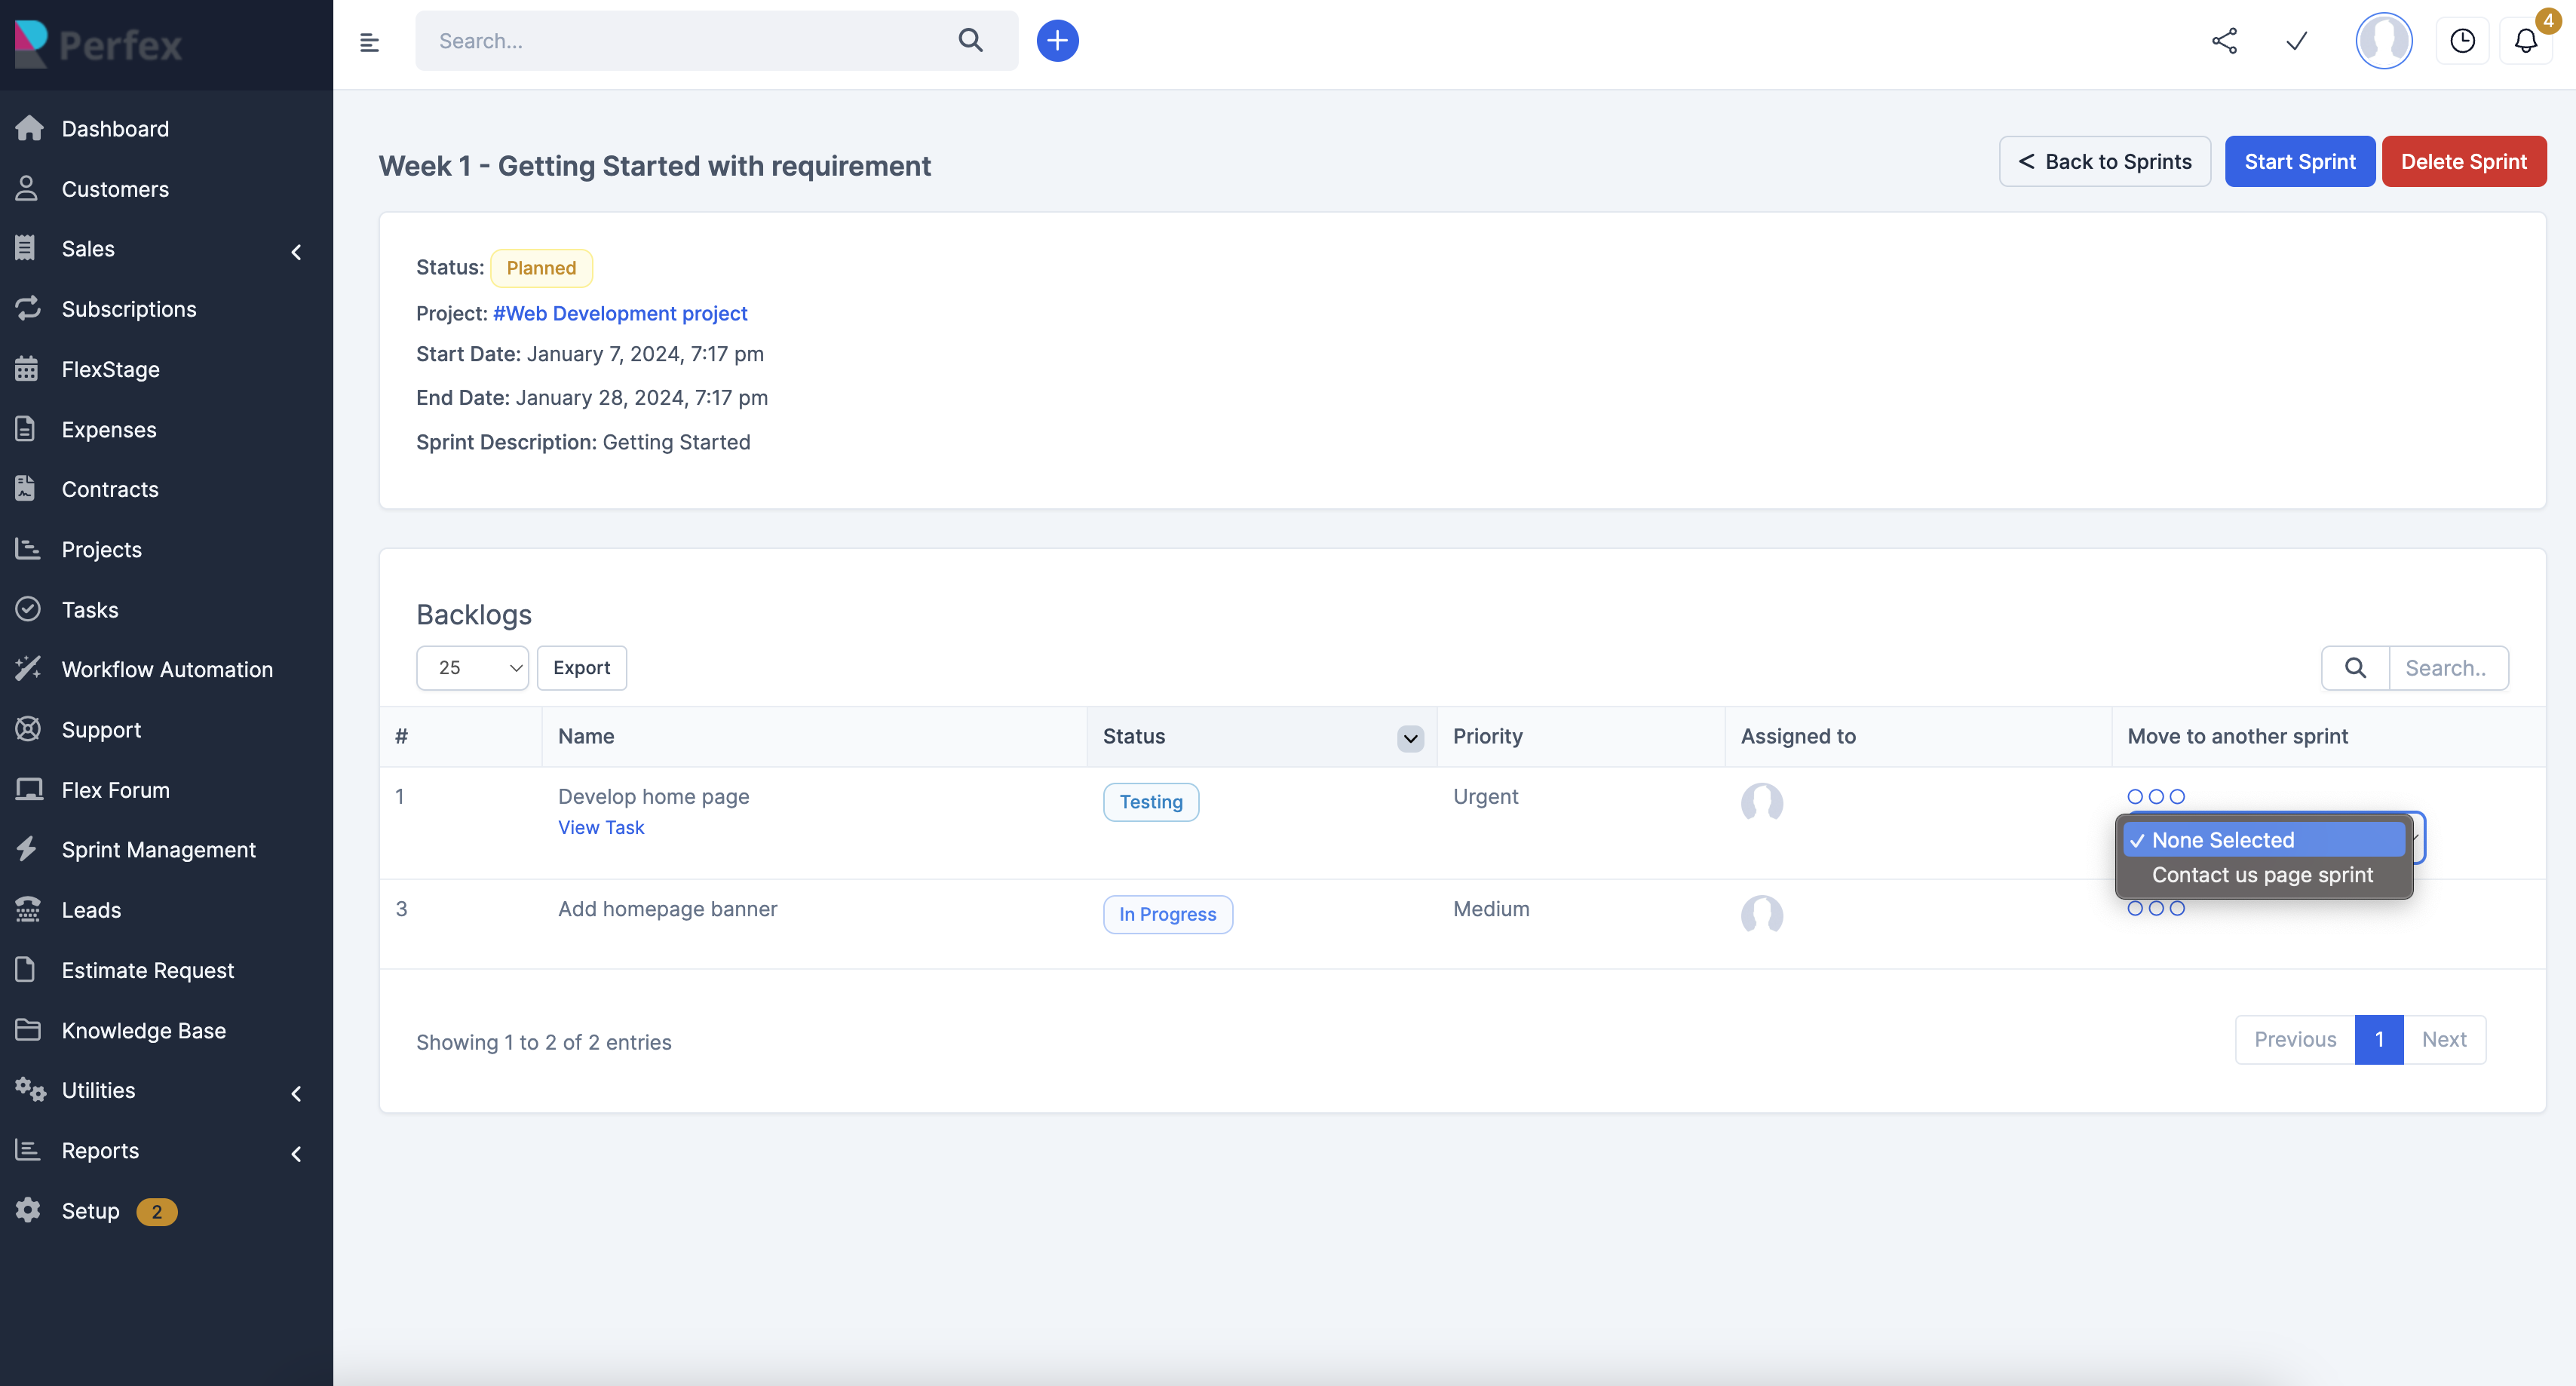The image size is (2576, 1386).
Task: Click the Start Sprint button
Action: coord(2299,162)
